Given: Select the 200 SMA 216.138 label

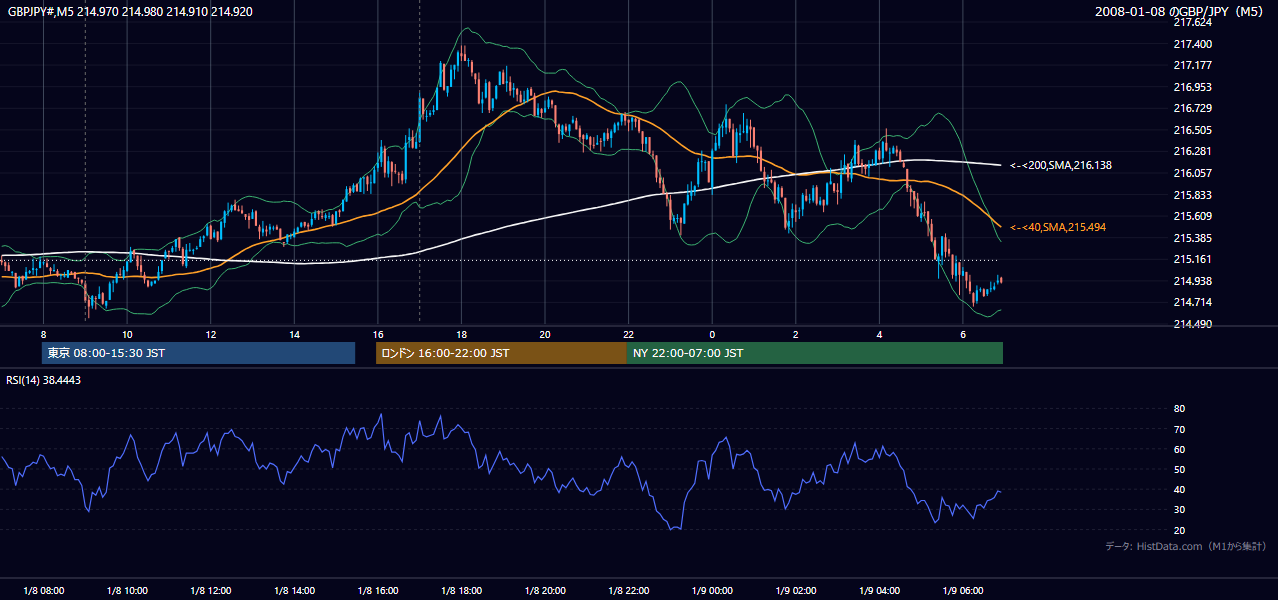Looking at the screenshot, I should point(1061,165).
